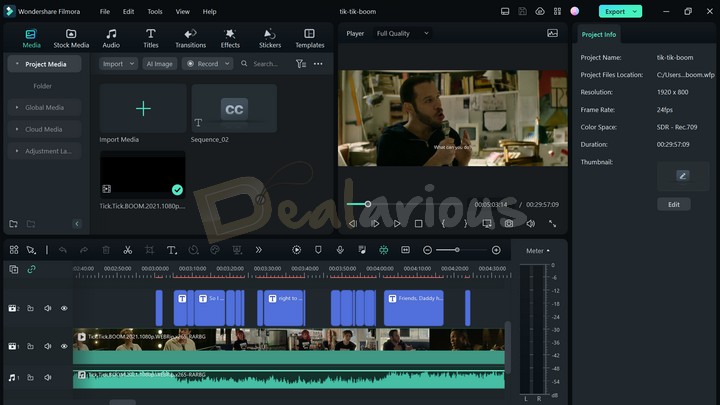
Task: Adjust the player volume icon
Action: click(x=531, y=224)
